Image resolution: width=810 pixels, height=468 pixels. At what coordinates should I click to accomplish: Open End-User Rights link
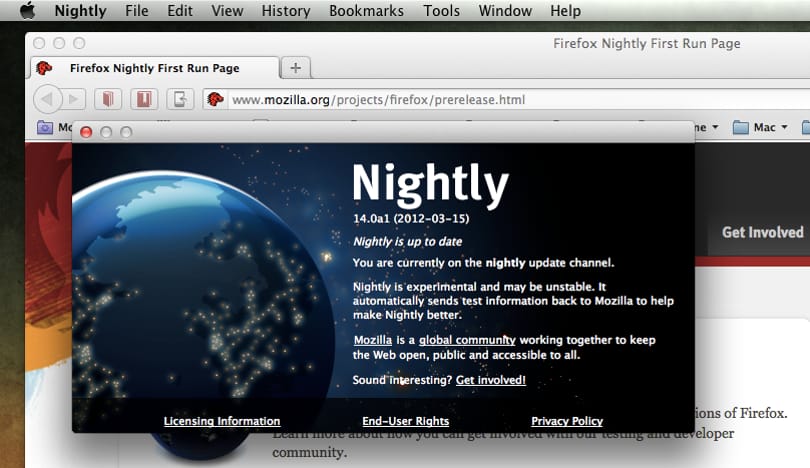(406, 421)
